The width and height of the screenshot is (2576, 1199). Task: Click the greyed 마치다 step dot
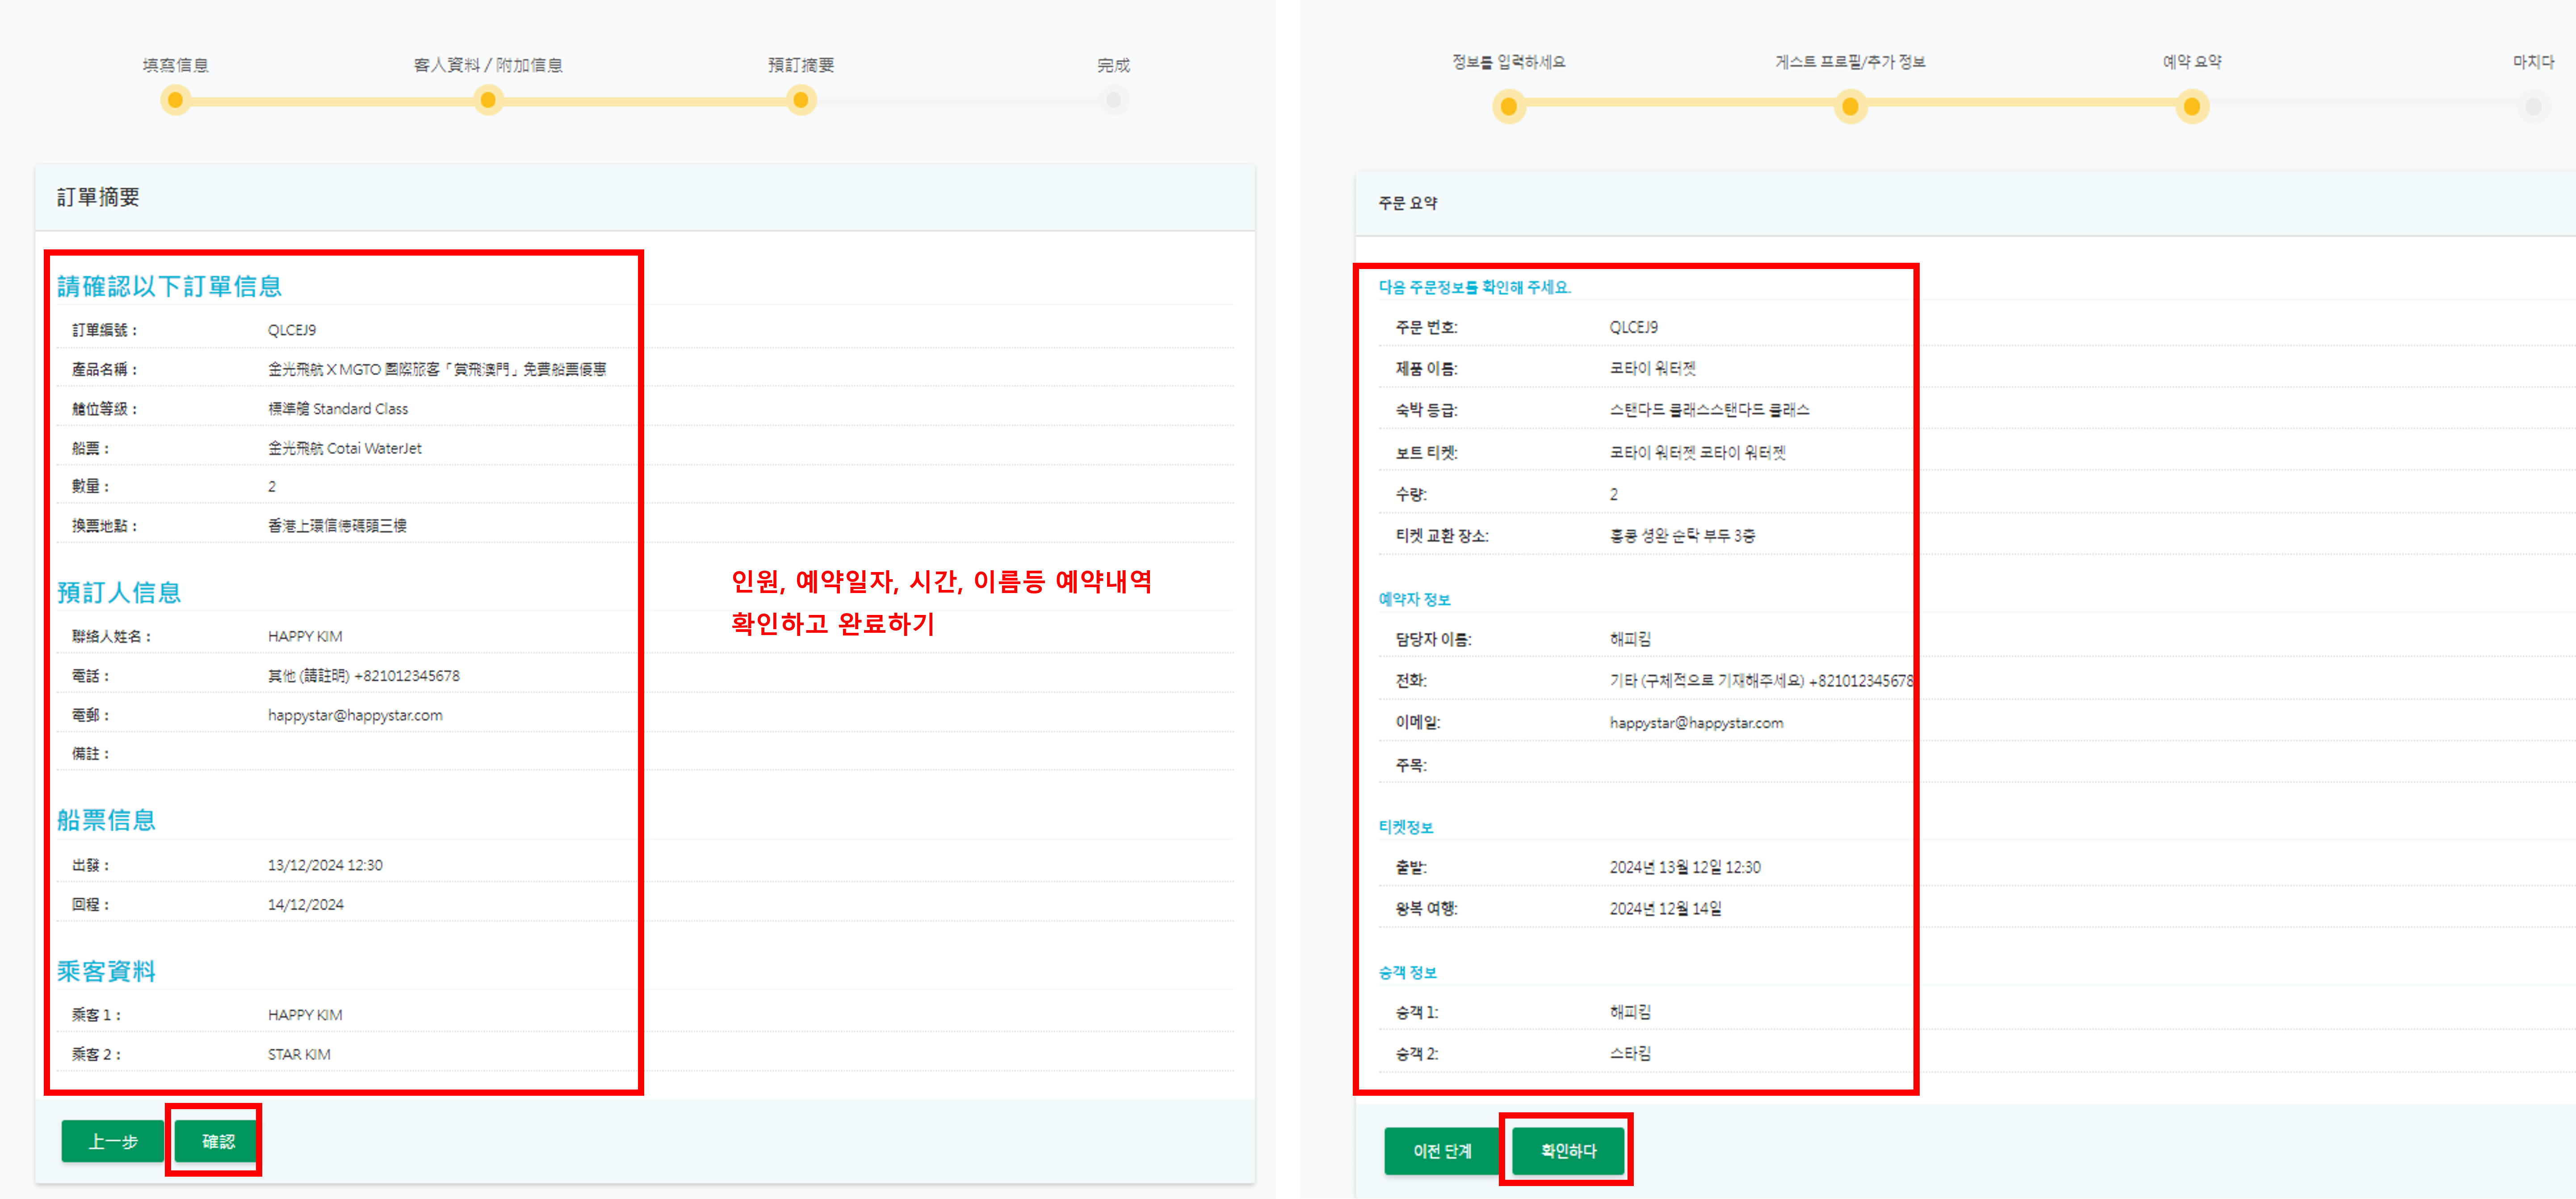(x=2532, y=106)
